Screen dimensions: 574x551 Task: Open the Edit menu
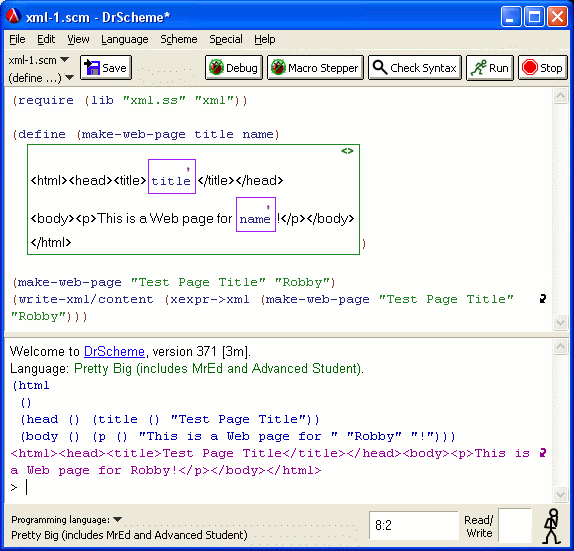coord(46,39)
